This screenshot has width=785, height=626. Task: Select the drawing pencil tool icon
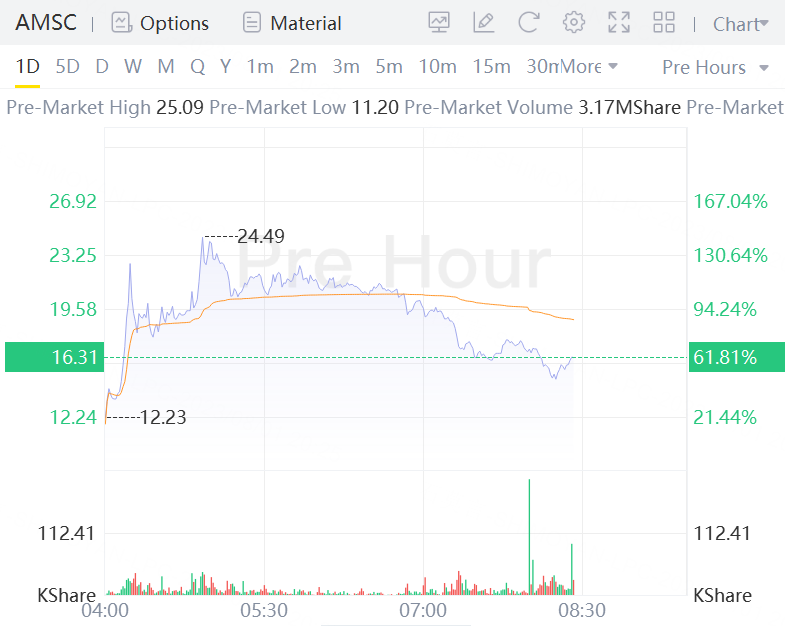(484, 23)
